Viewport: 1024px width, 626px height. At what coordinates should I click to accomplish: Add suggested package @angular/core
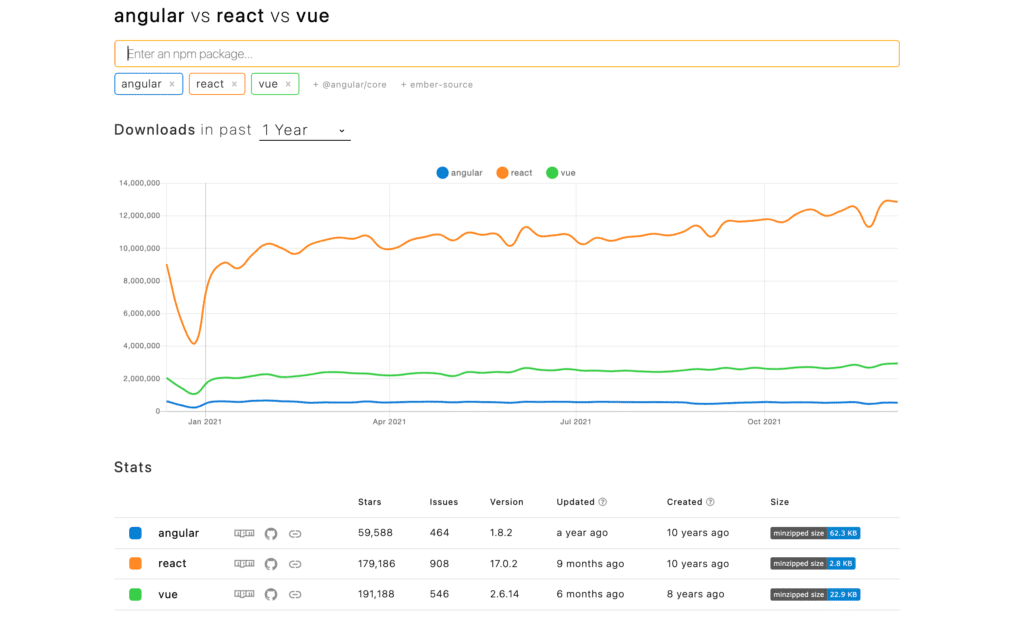349,85
